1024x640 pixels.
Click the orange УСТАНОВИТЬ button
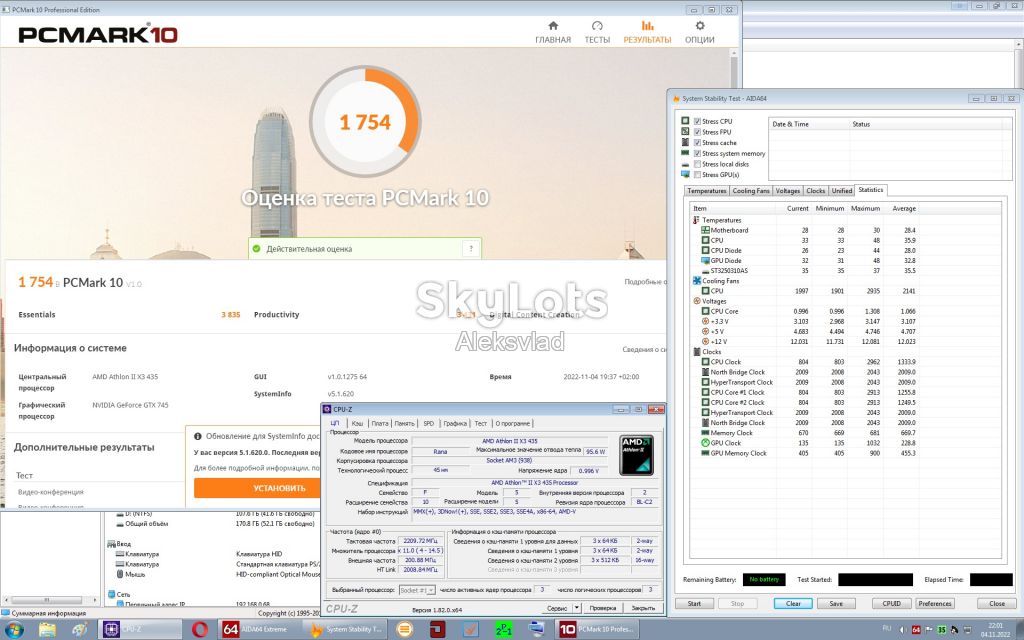pos(279,488)
